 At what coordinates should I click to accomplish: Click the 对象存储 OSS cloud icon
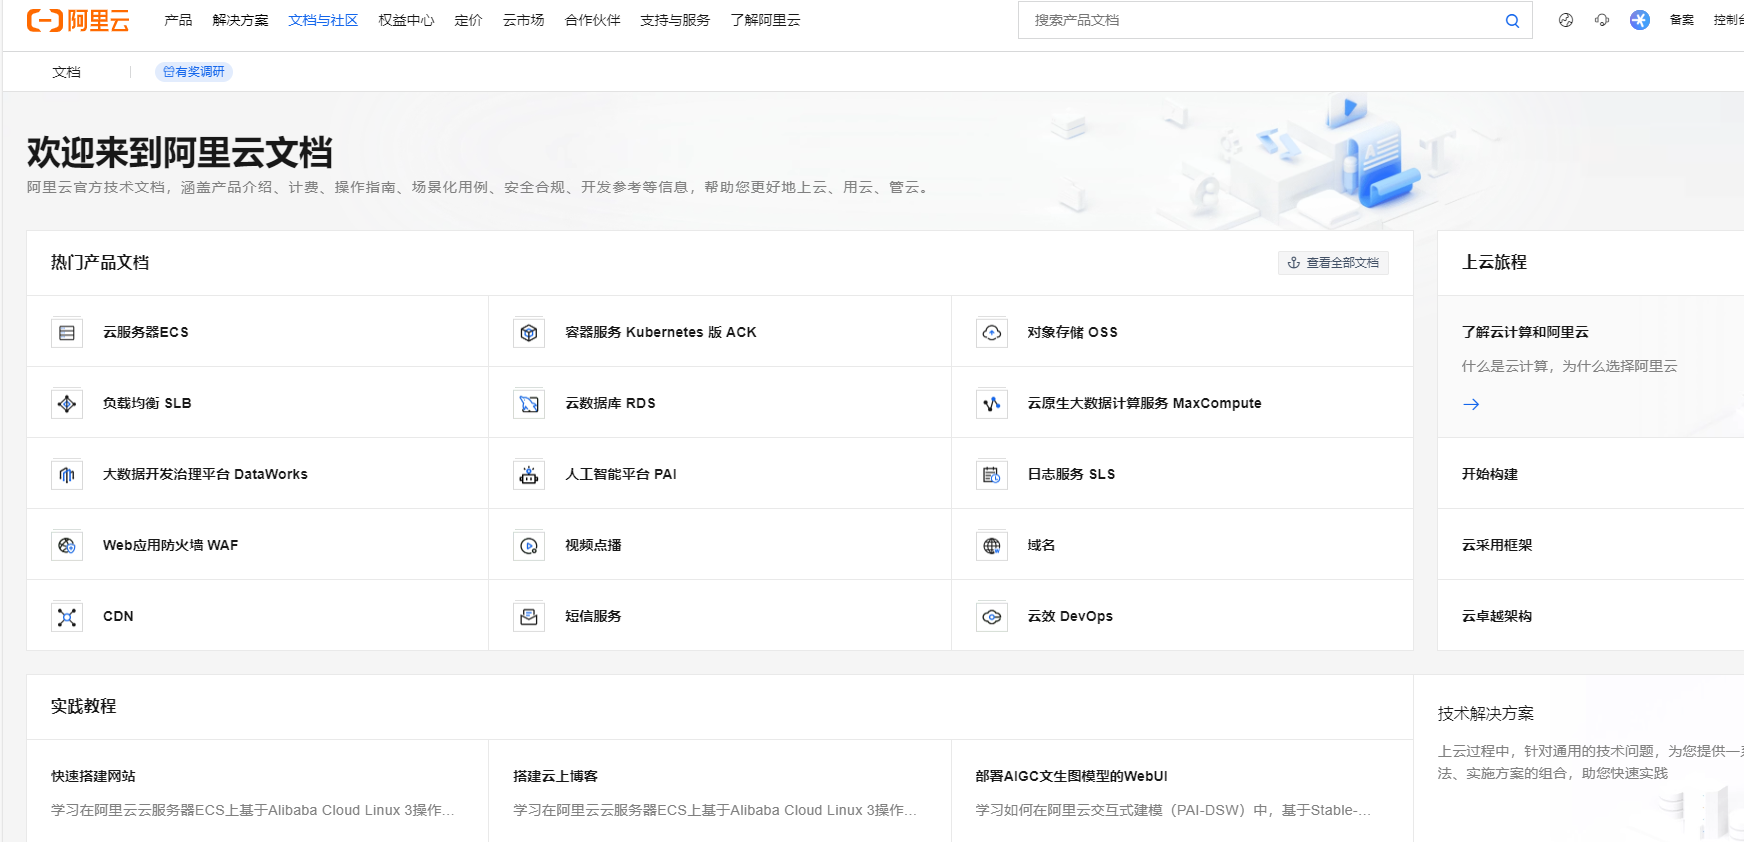click(x=992, y=333)
